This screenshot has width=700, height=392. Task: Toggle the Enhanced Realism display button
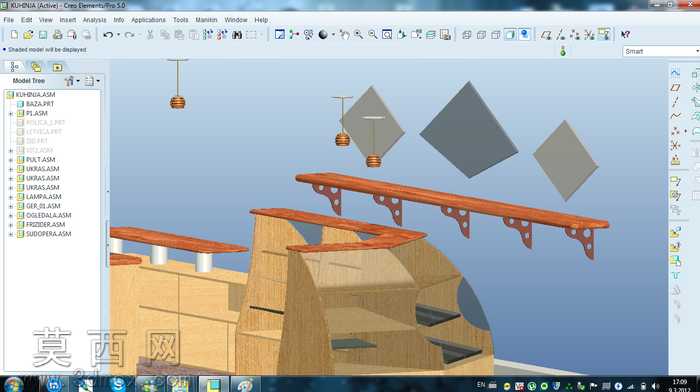click(525, 34)
